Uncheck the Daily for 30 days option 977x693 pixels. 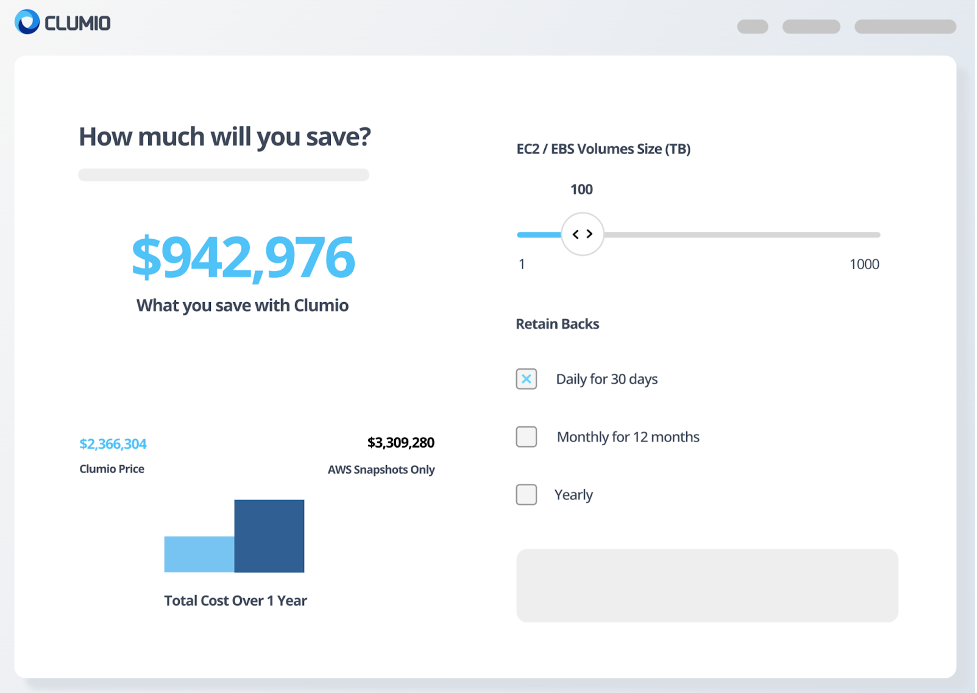click(x=526, y=379)
